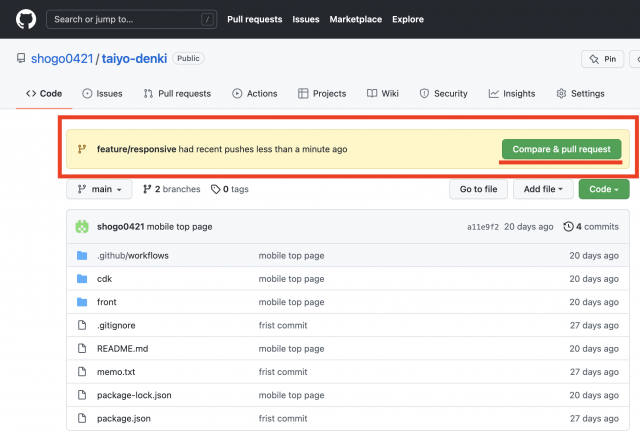Click the file icon beside package.json
640x436 pixels.
point(82,418)
